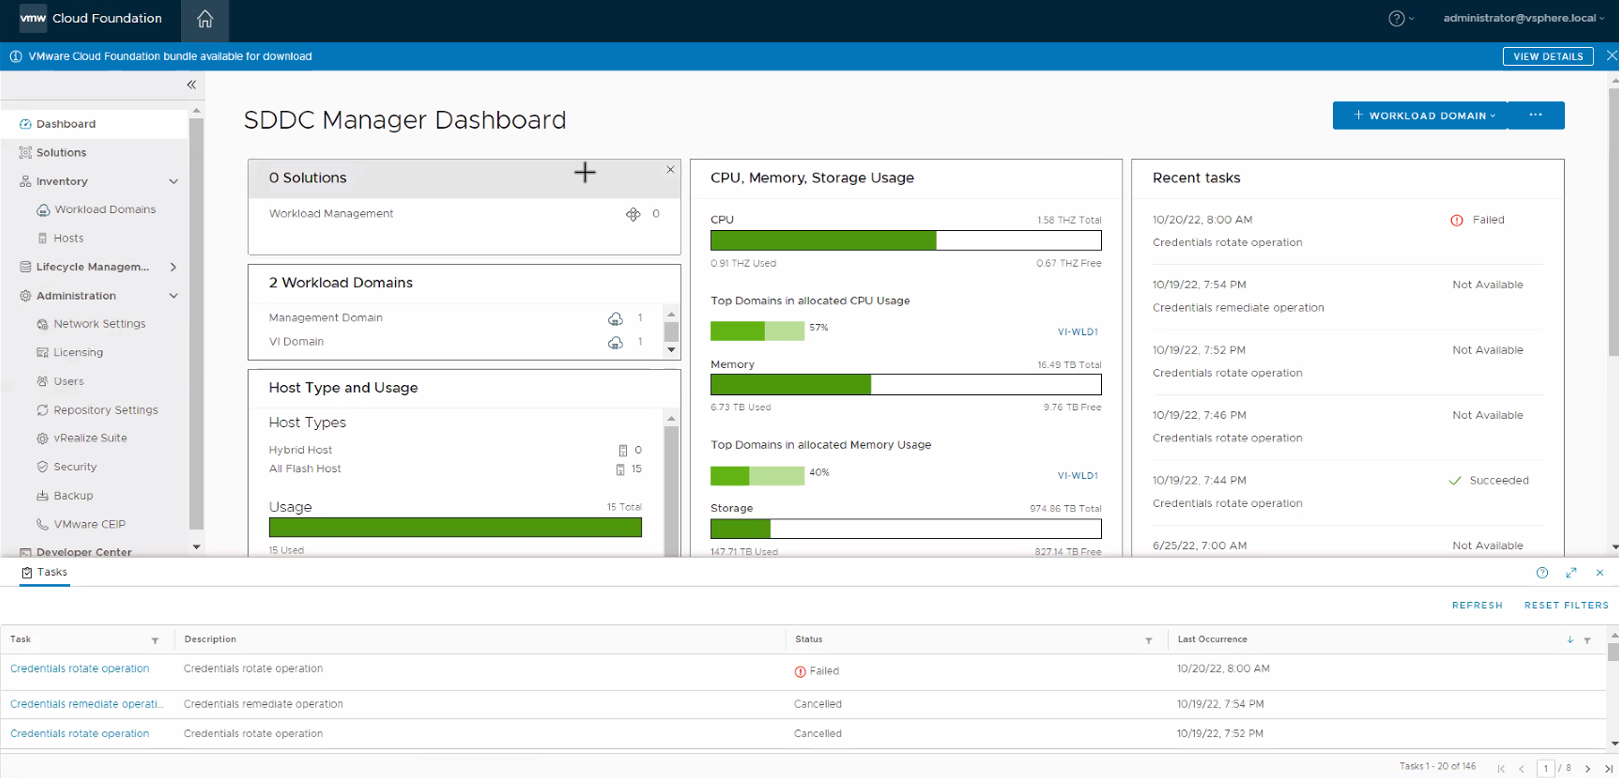Collapse the left navigation sidebar
The height and width of the screenshot is (778, 1619).
(191, 85)
